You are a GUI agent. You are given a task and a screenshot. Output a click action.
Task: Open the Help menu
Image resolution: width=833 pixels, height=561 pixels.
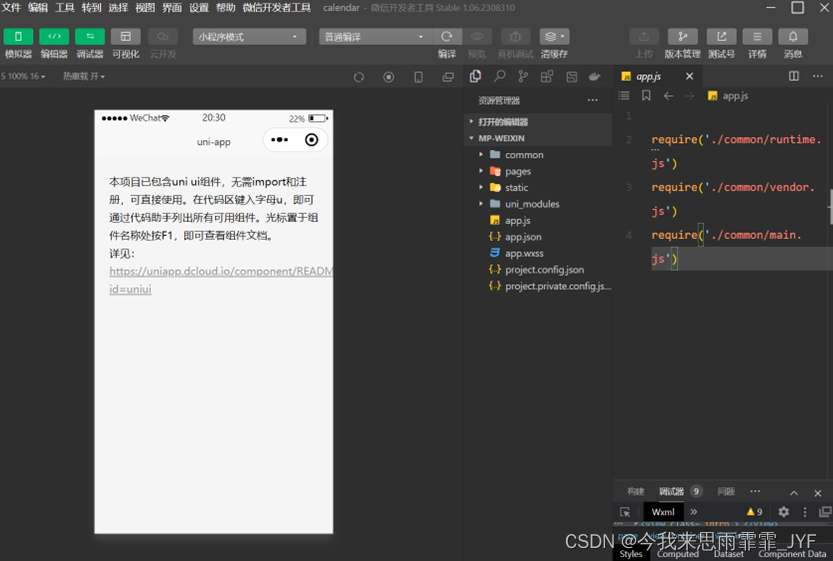(226, 8)
